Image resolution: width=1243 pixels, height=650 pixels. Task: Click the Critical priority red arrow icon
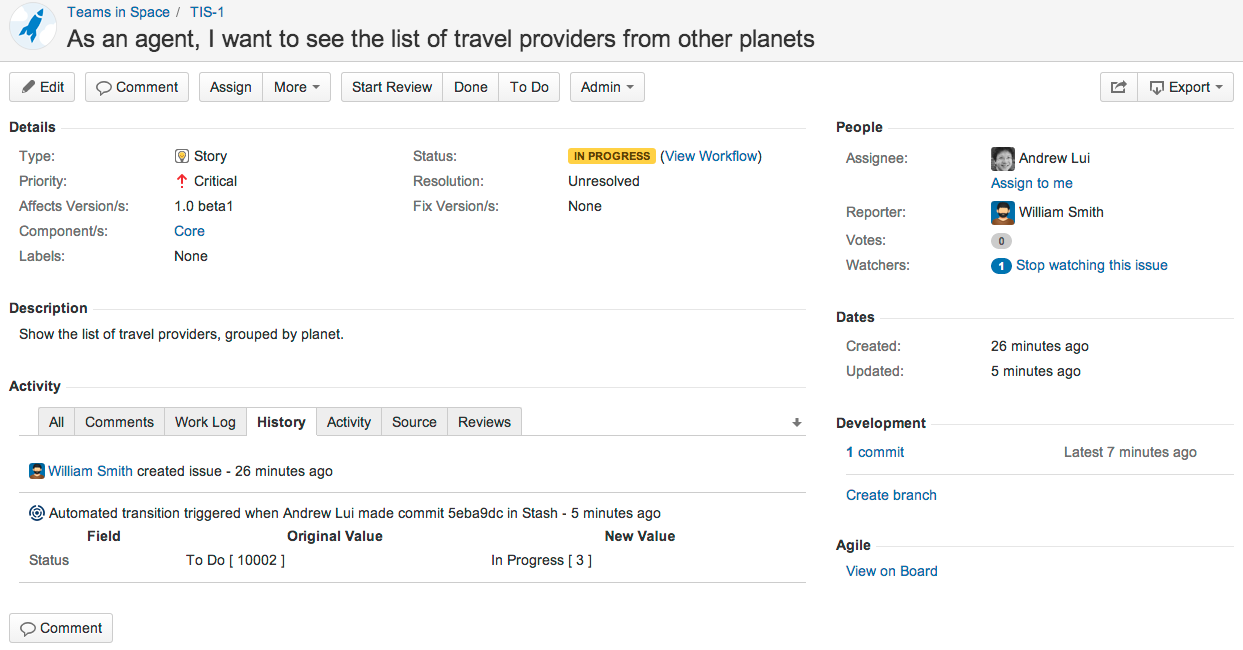click(182, 181)
